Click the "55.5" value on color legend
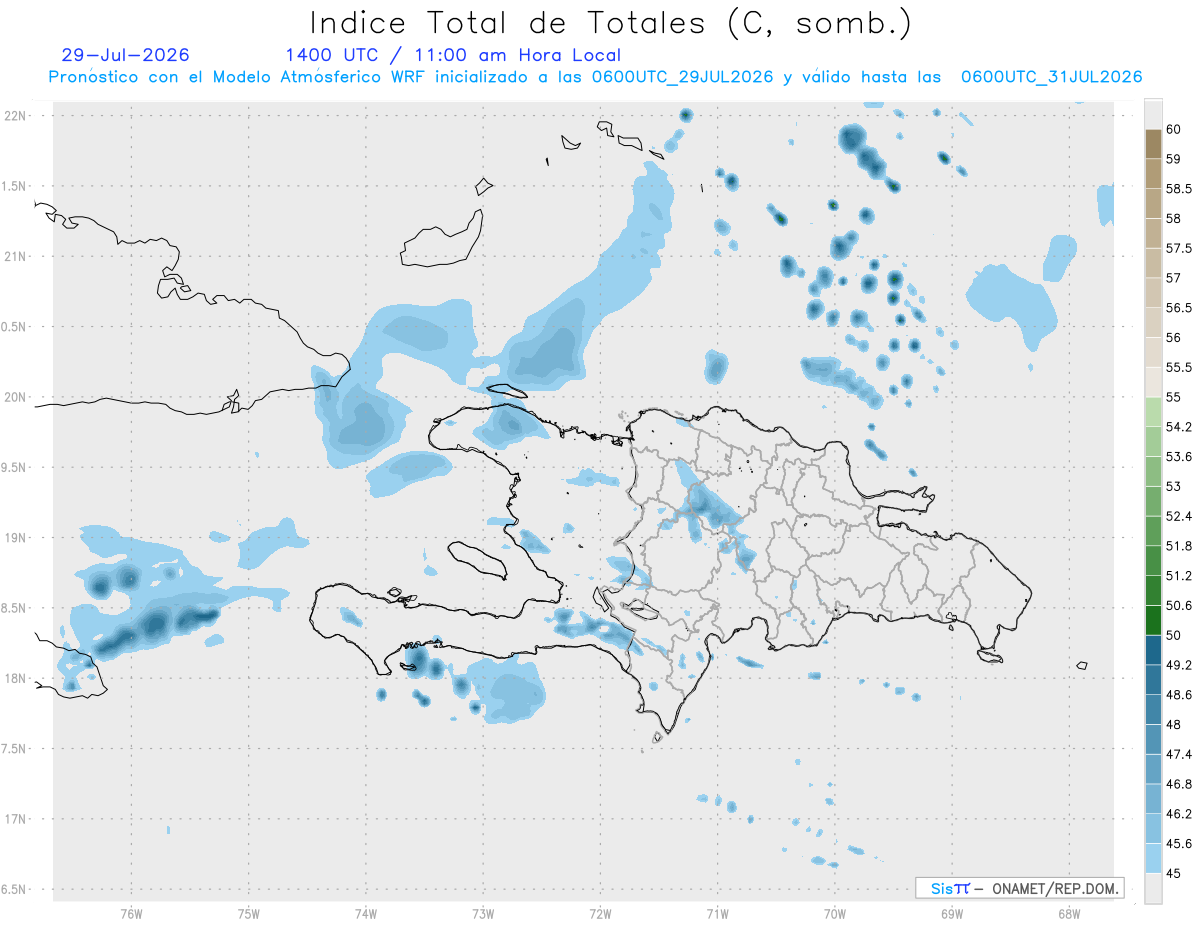Image resolution: width=1200 pixels, height=927 pixels. pyautogui.click(x=1179, y=367)
